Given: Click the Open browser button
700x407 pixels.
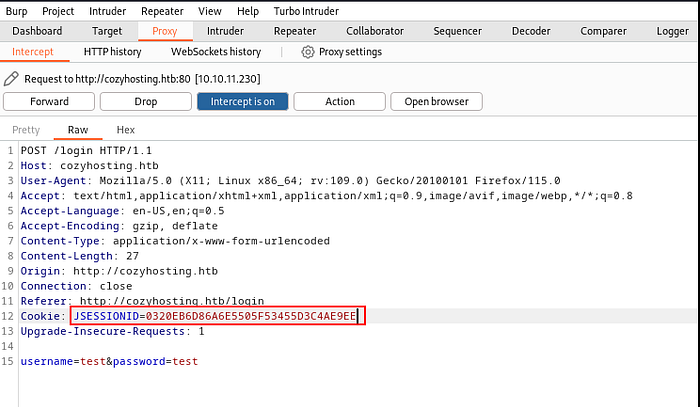Looking at the screenshot, I should (437, 101).
